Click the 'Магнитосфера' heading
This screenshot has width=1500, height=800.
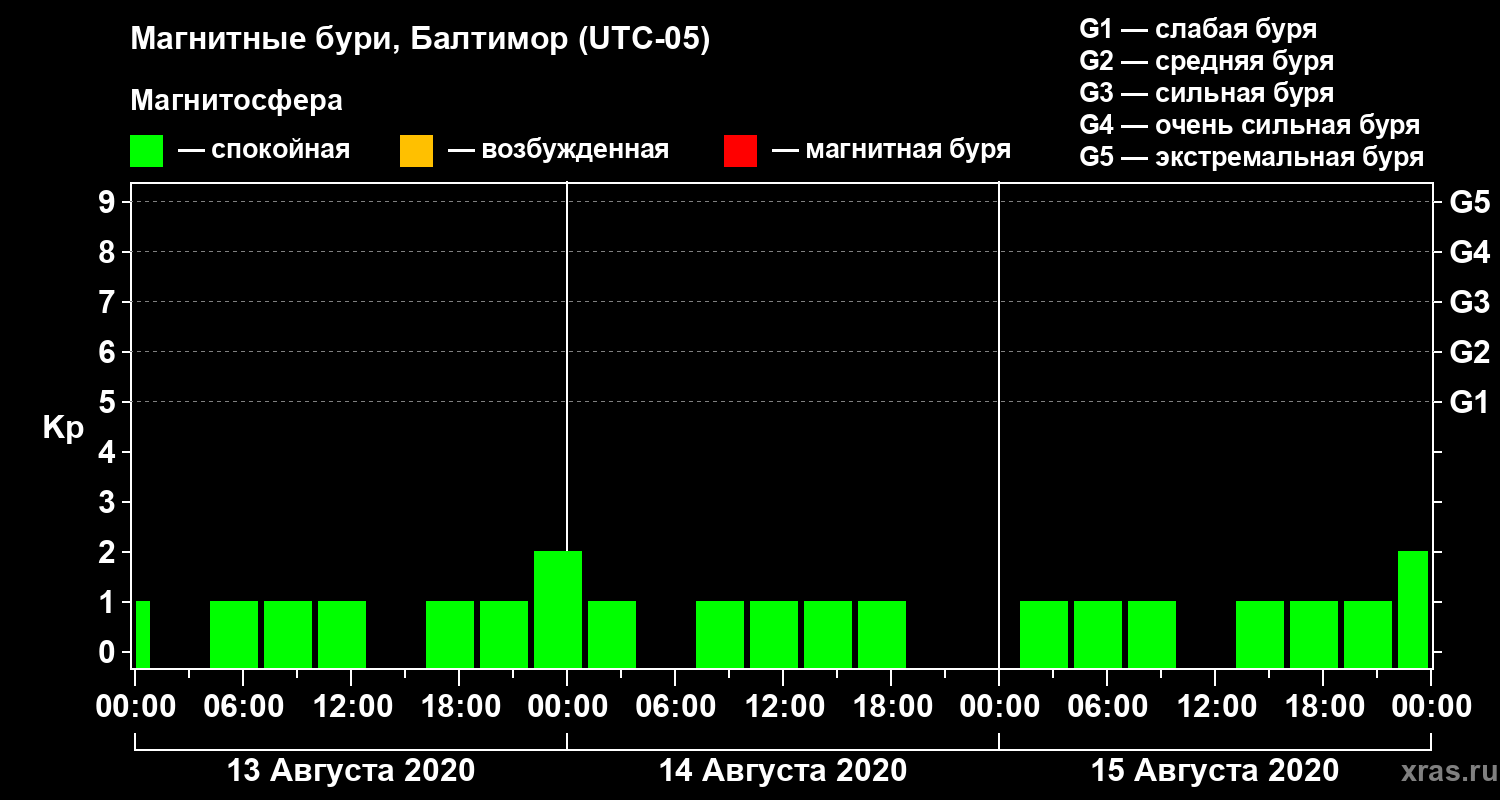(x=237, y=101)
